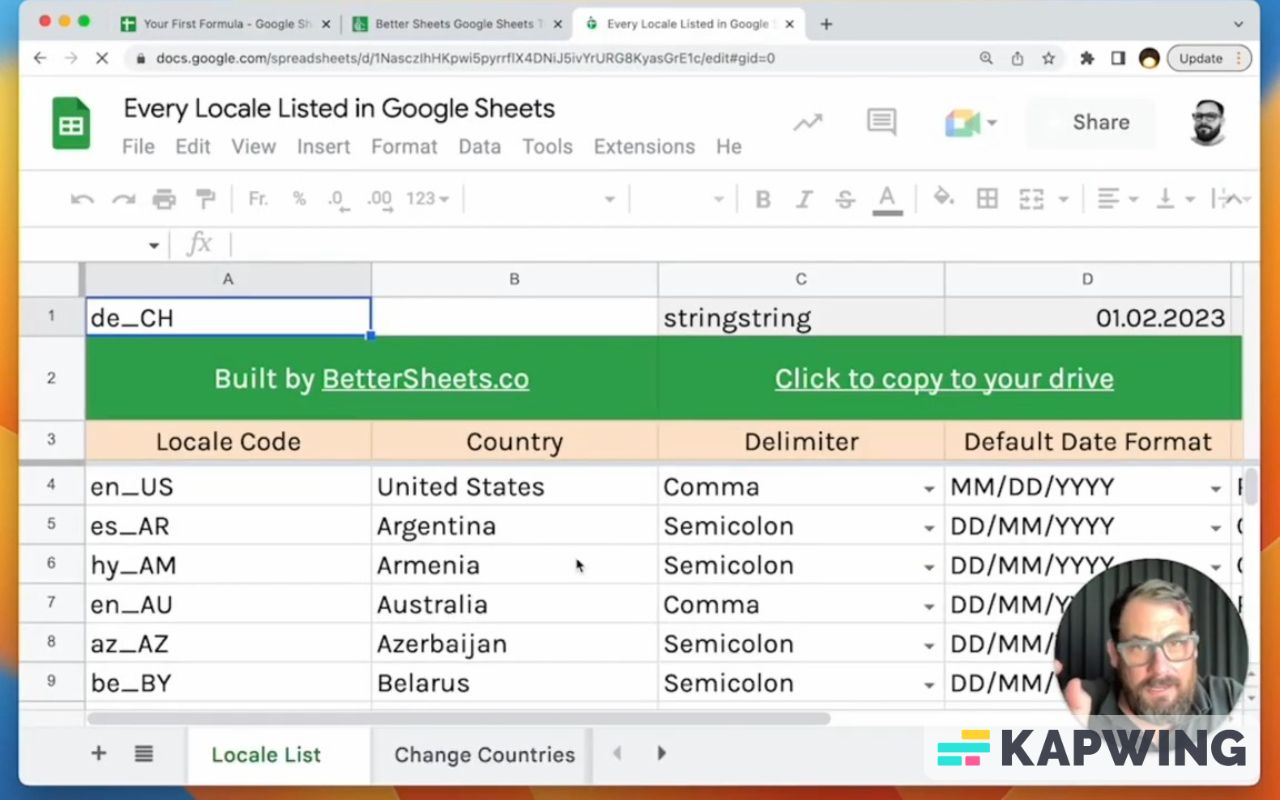Open the 123 number format dropdown
This screenshot has height=800, width=1280.
[427, 199]
